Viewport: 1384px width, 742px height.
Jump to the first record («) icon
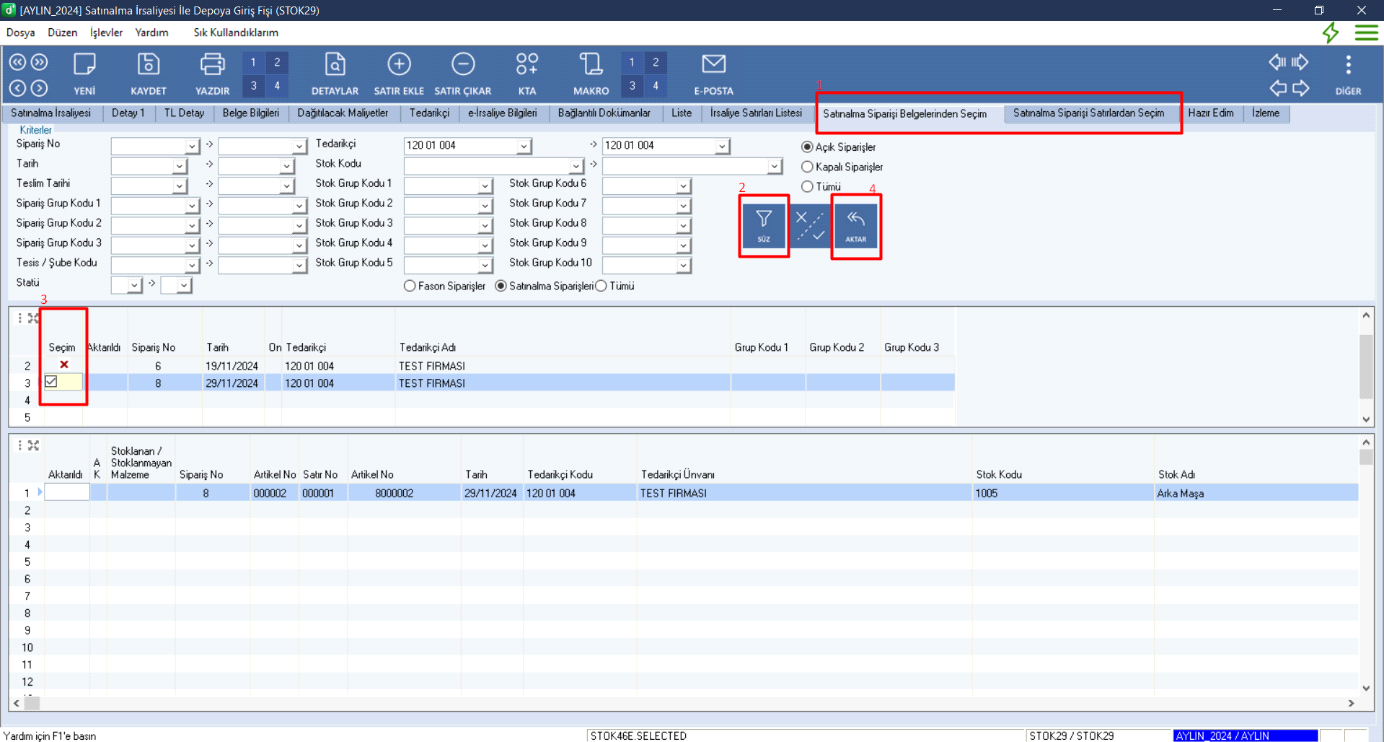coord(17,63)
